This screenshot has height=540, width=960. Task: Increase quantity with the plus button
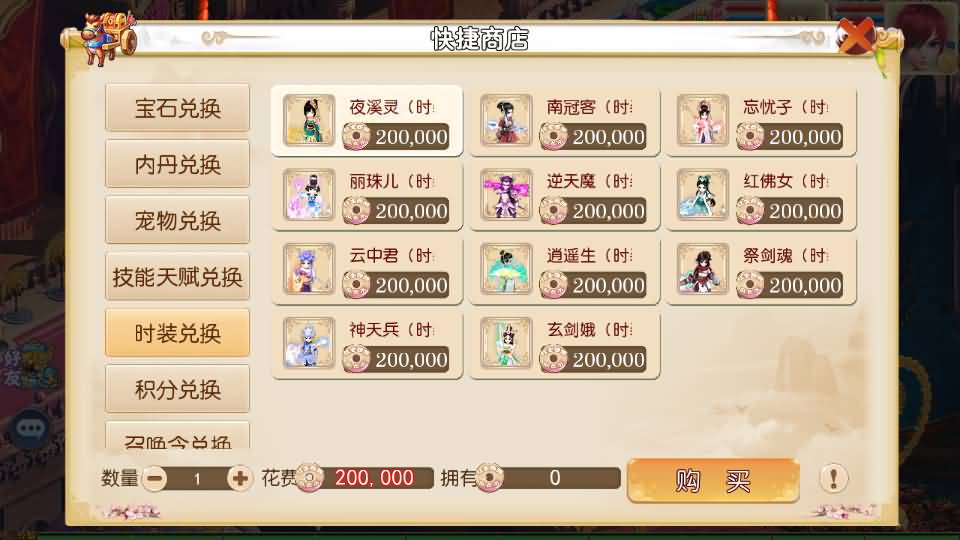[239, 478]
